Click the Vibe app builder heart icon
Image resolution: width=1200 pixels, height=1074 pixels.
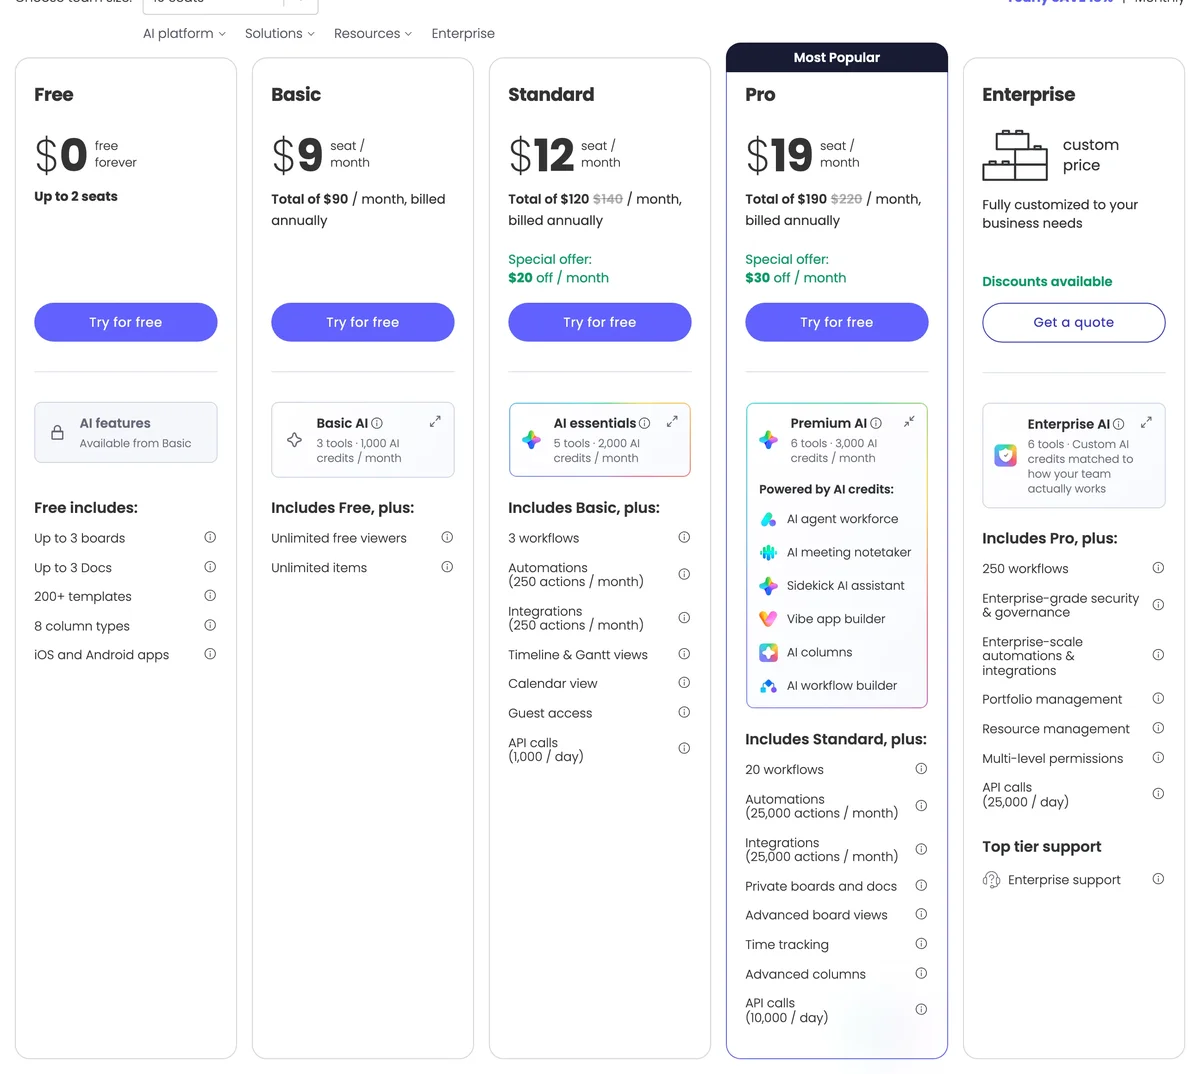(x=768, y=619)
